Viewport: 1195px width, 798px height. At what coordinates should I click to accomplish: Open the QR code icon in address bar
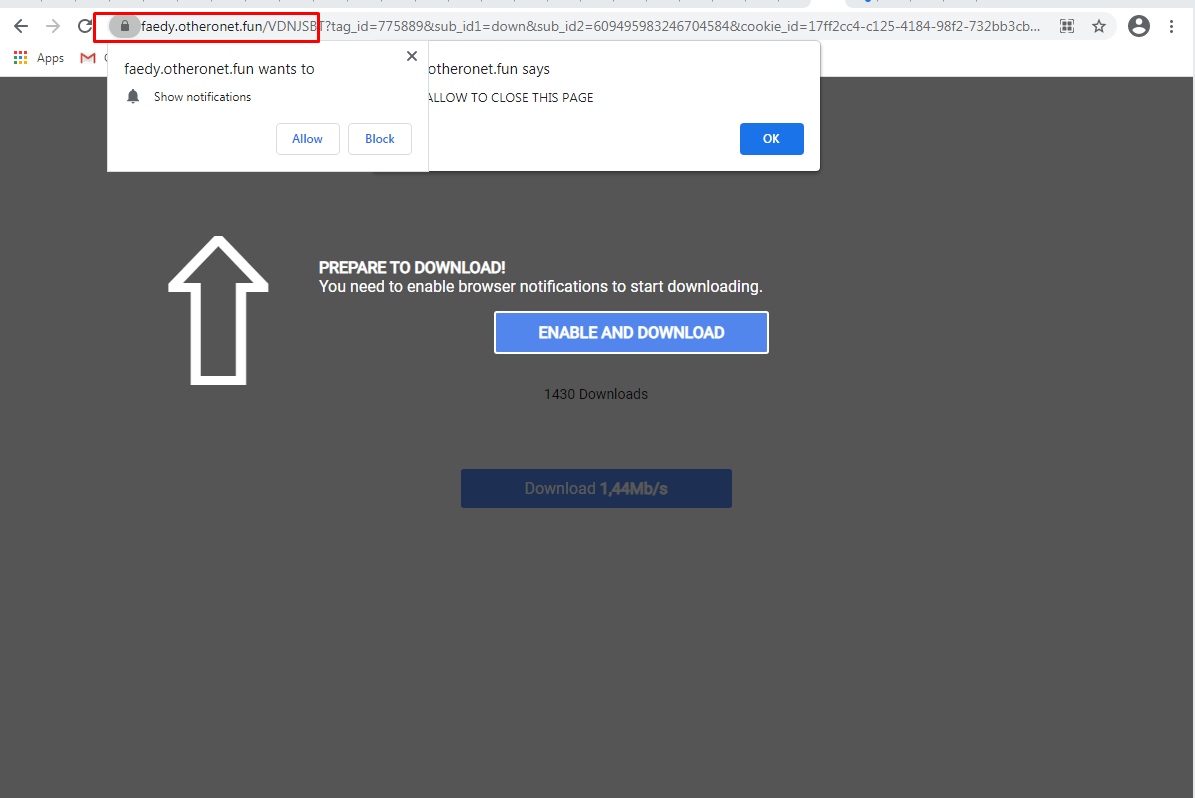pyautogui.click(x=1067, y=27)
